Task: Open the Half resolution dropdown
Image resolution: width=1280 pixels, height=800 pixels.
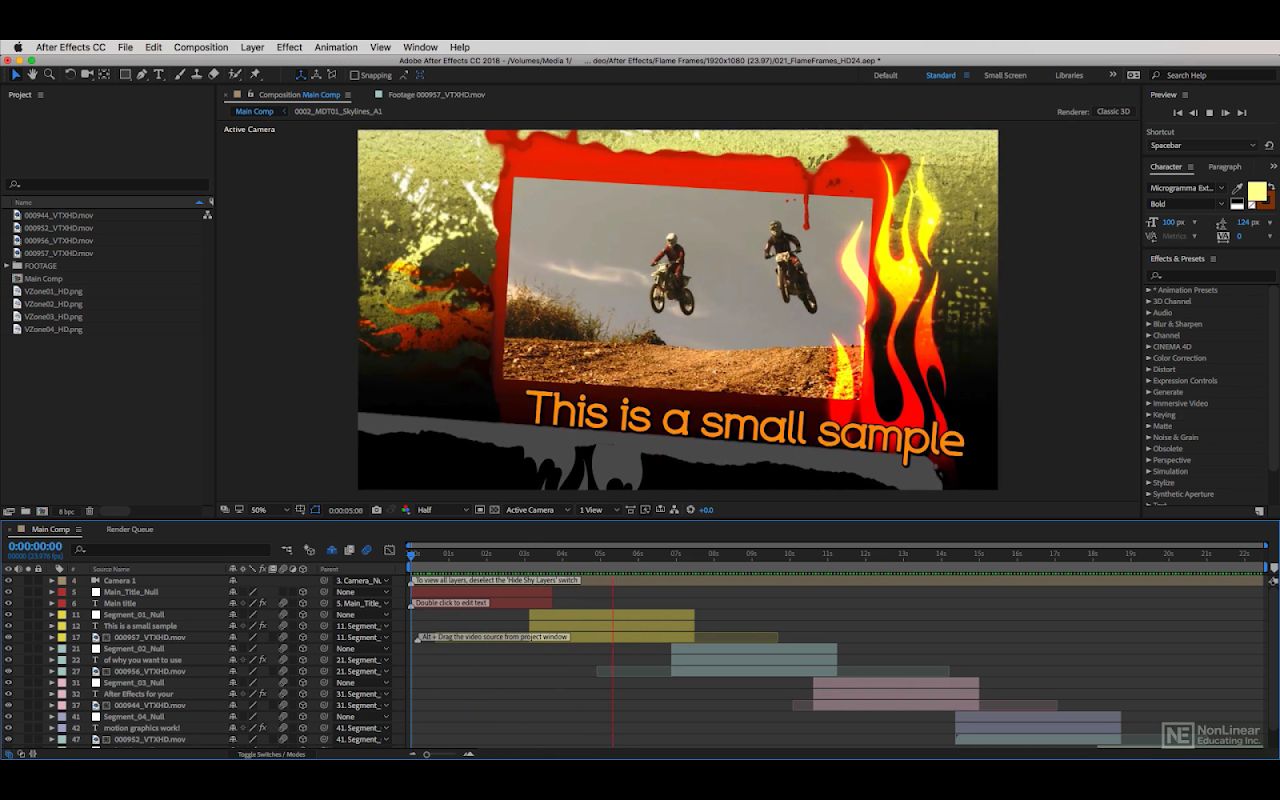Action: (442, 510)
